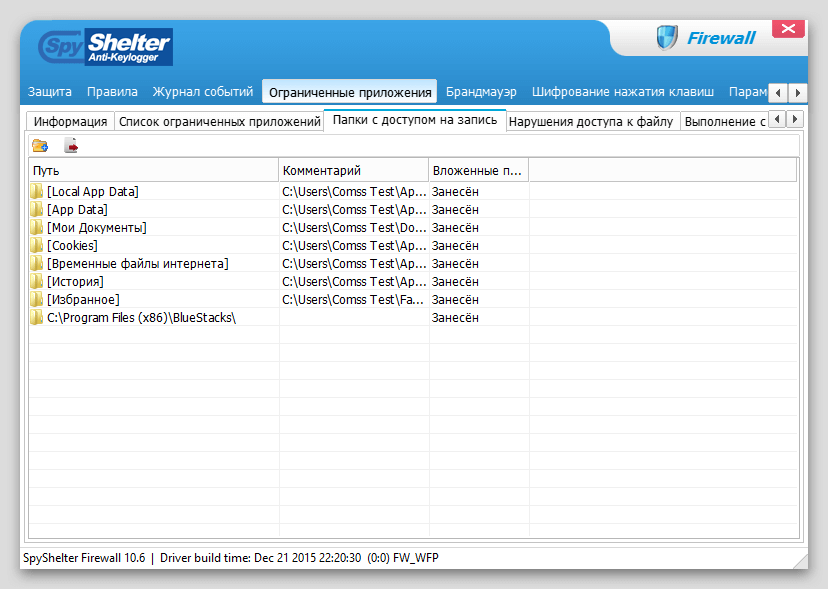828x589 pixels.
Task: Select the [История] entry
Action: tap(75, 281)
